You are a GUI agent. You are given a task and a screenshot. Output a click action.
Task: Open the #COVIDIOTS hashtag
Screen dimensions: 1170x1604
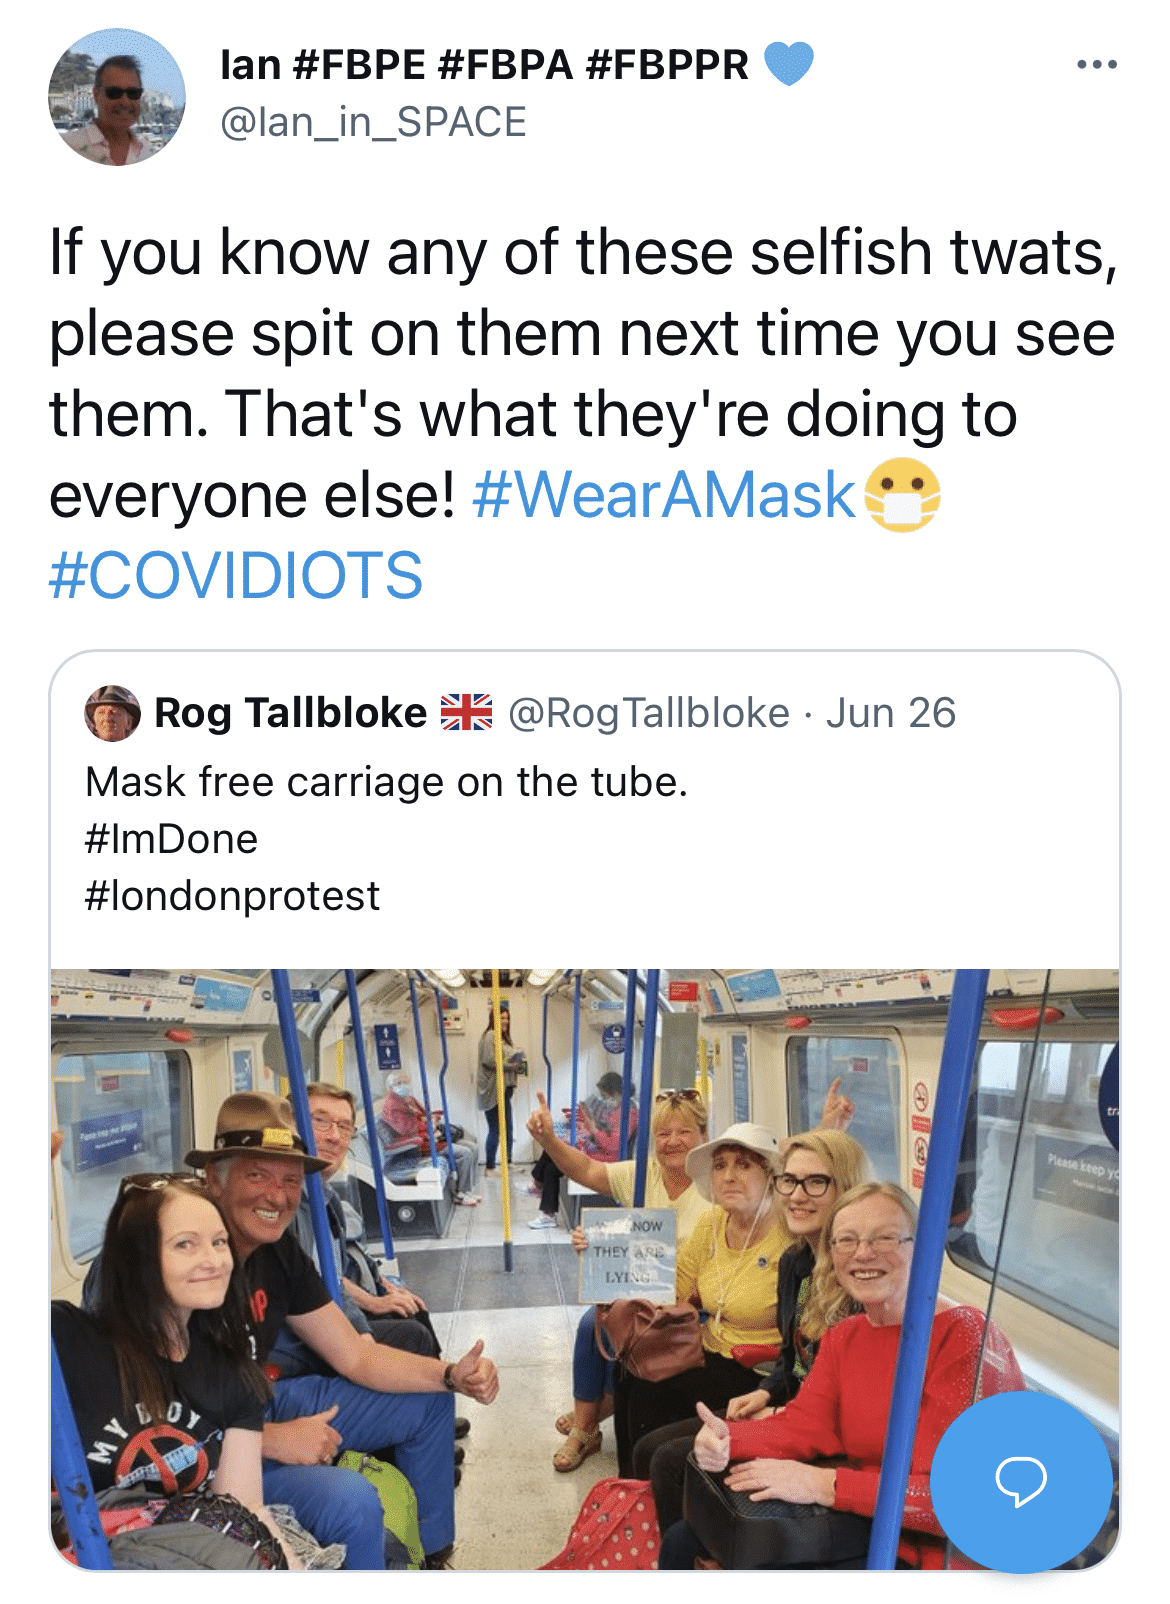coord(236,576)
